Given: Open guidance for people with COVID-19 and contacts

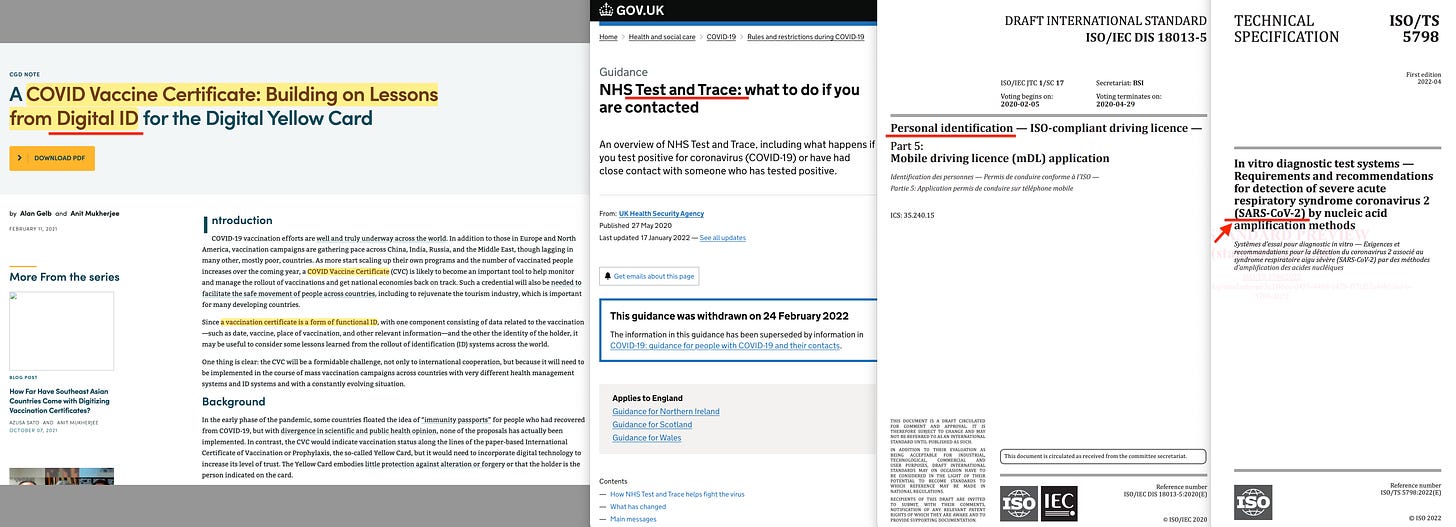Looking at the screenshot, I should click(726, 346).
